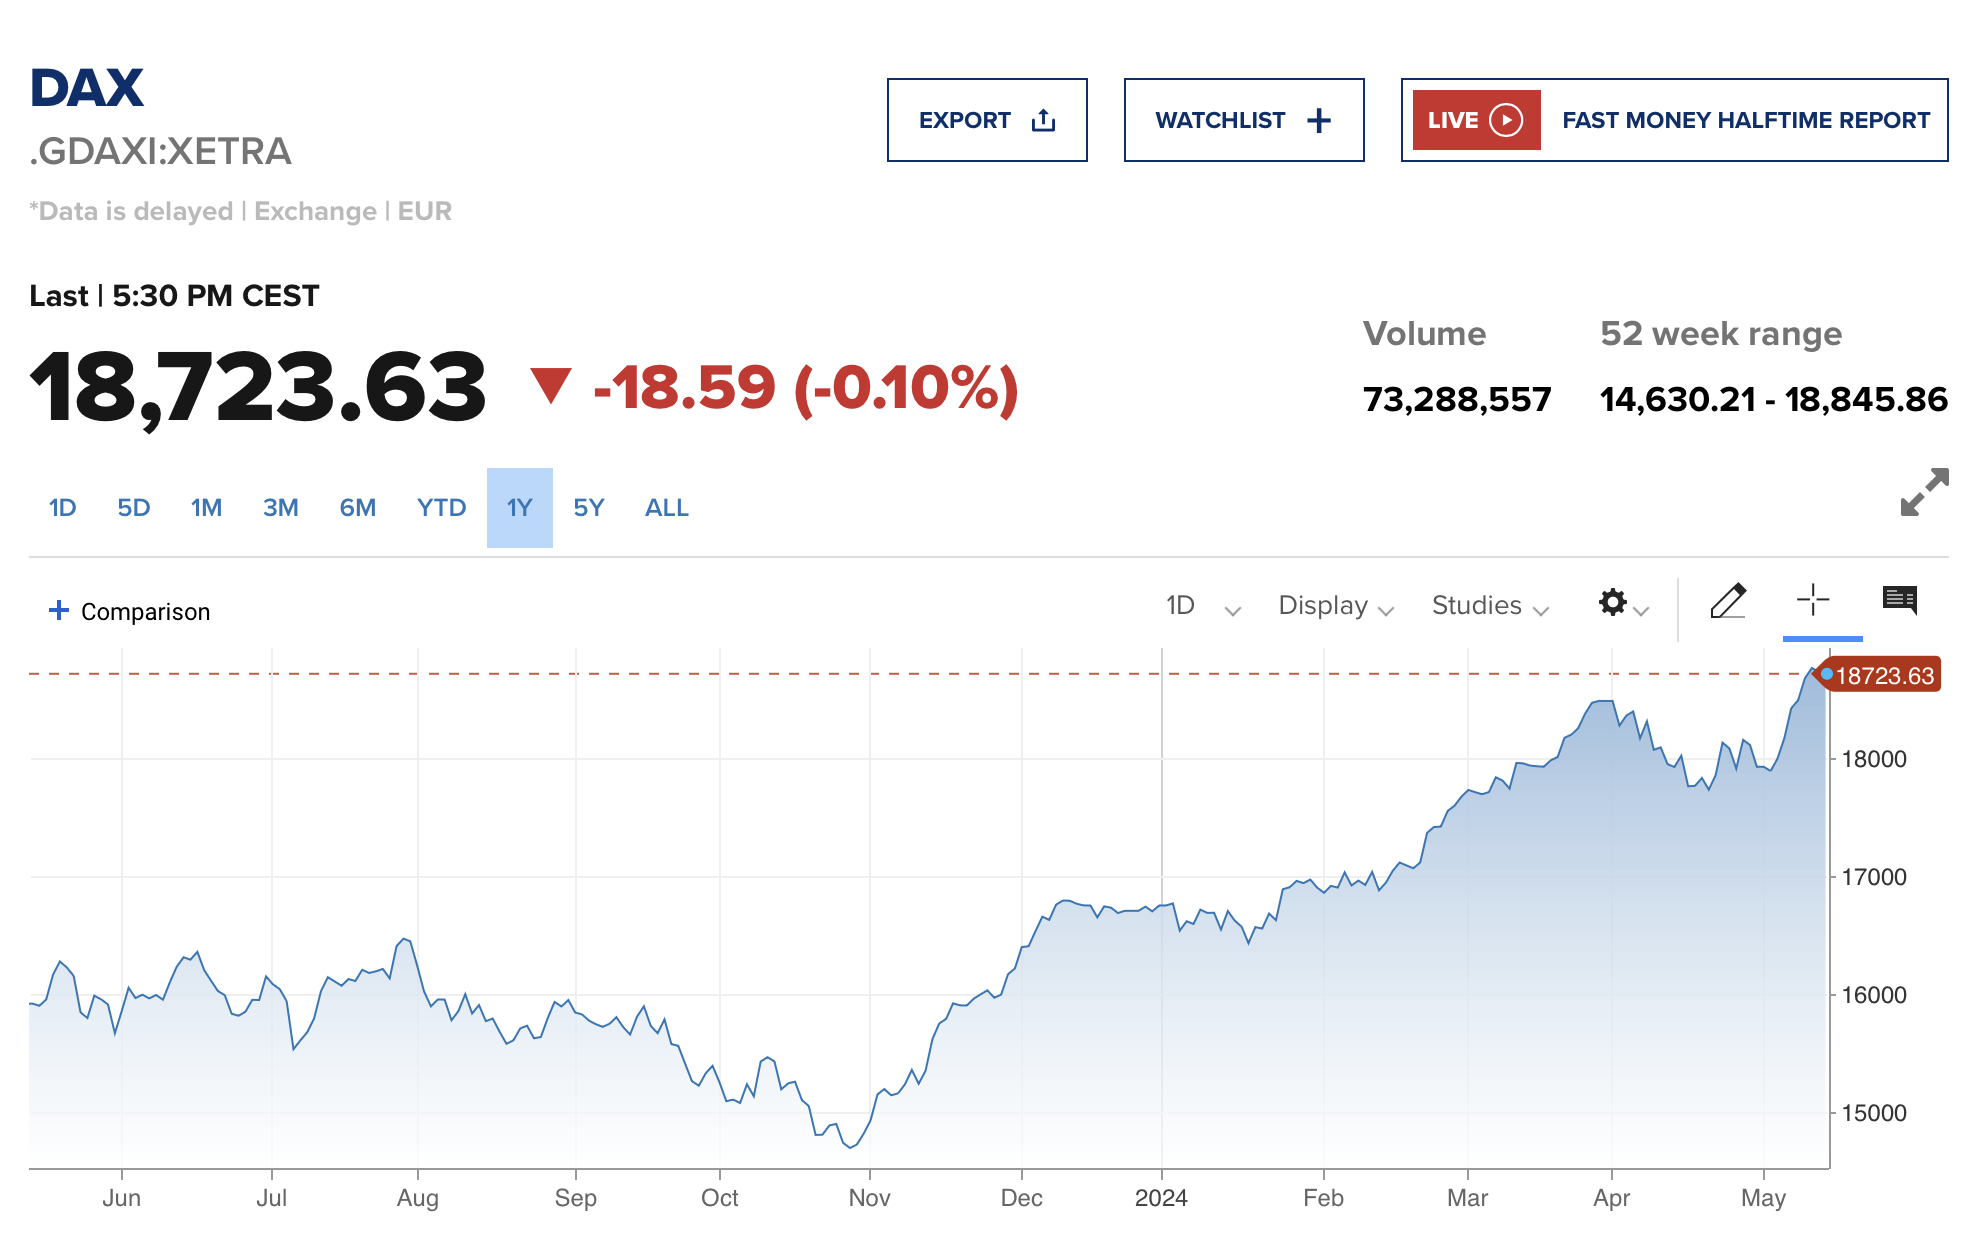Open the Studies dropdown

point(1489,606)
